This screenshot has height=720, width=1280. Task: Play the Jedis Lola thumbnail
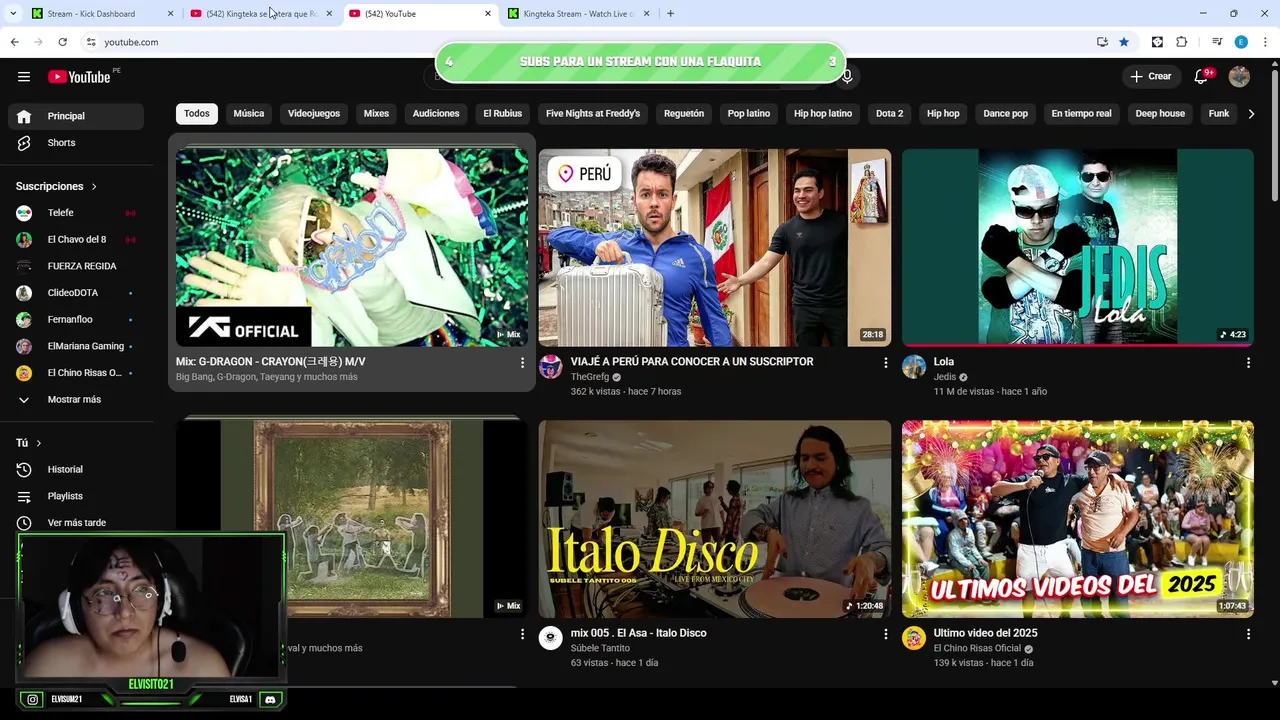[x=1077, y=248]
